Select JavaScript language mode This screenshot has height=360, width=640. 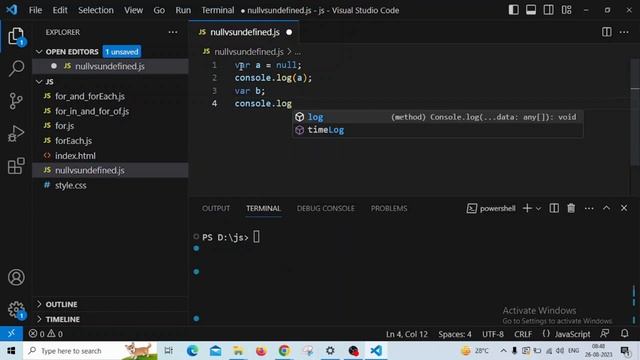pyautogui.click(x=572, y=334)
